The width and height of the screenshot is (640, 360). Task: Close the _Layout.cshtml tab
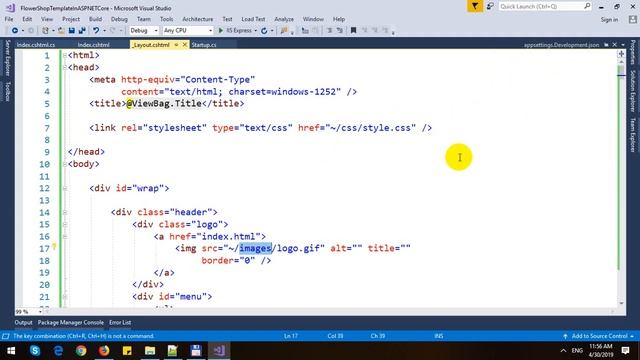point(184,45)
